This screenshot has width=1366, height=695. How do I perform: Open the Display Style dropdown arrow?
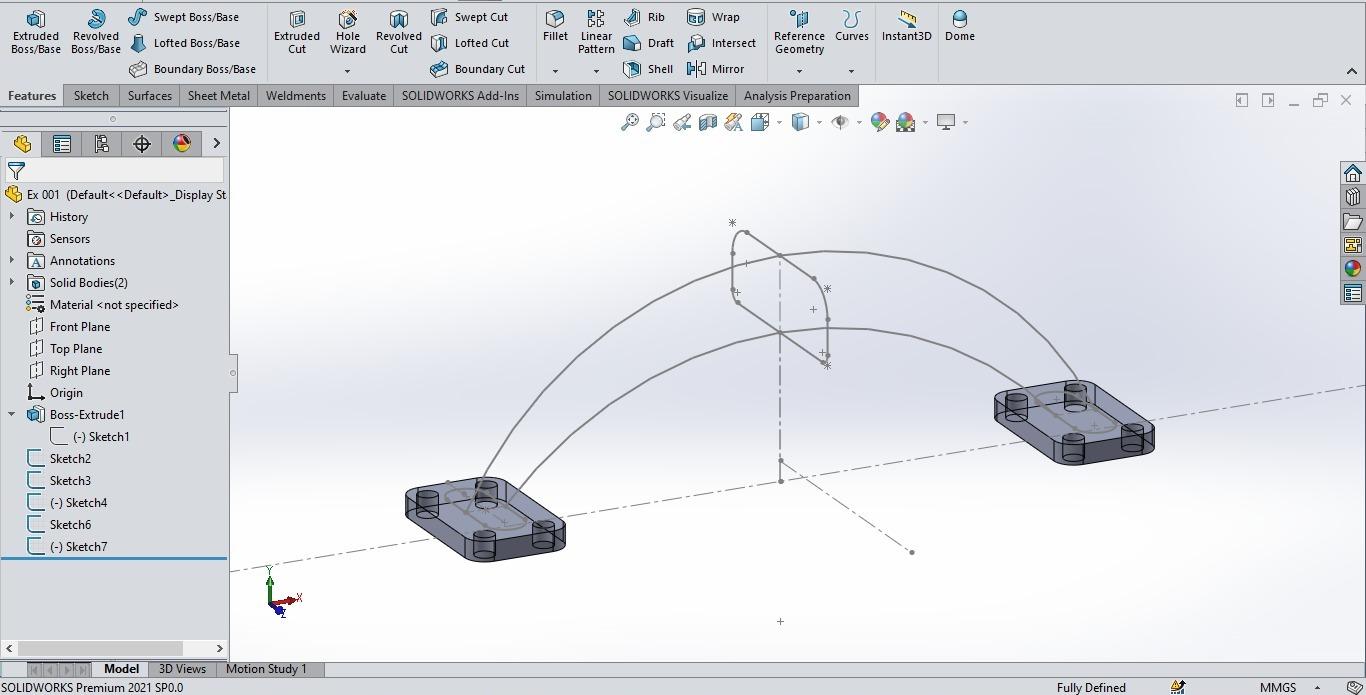819,122
